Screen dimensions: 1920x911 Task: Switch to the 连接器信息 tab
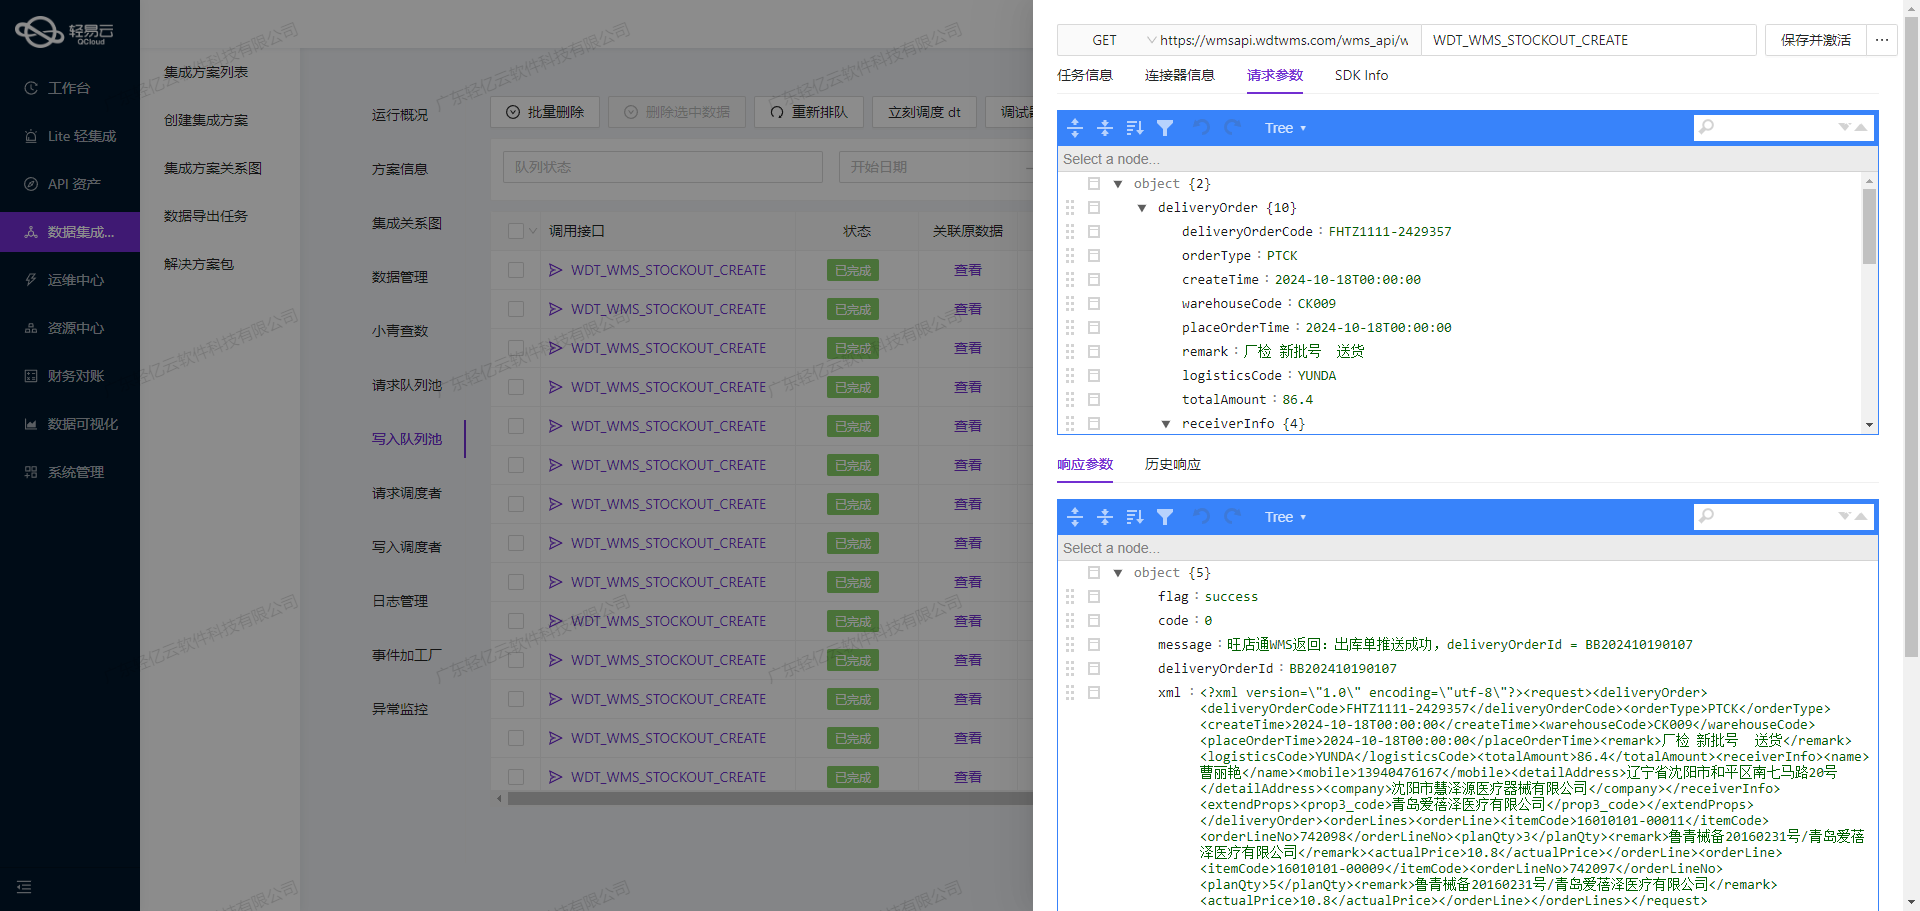pyautogui.click(x=1180, y=75)
